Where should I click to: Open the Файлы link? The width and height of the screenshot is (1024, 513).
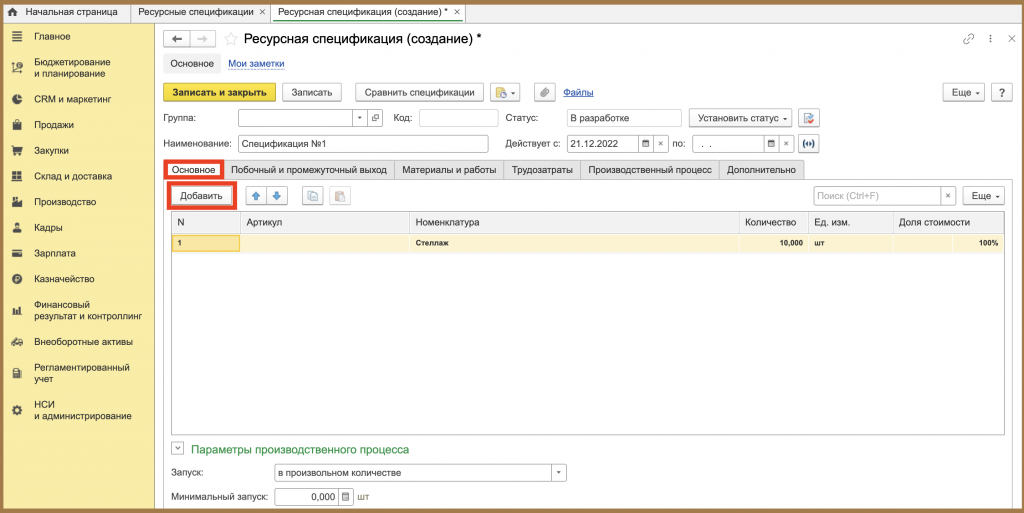click(x=578, y=93)
